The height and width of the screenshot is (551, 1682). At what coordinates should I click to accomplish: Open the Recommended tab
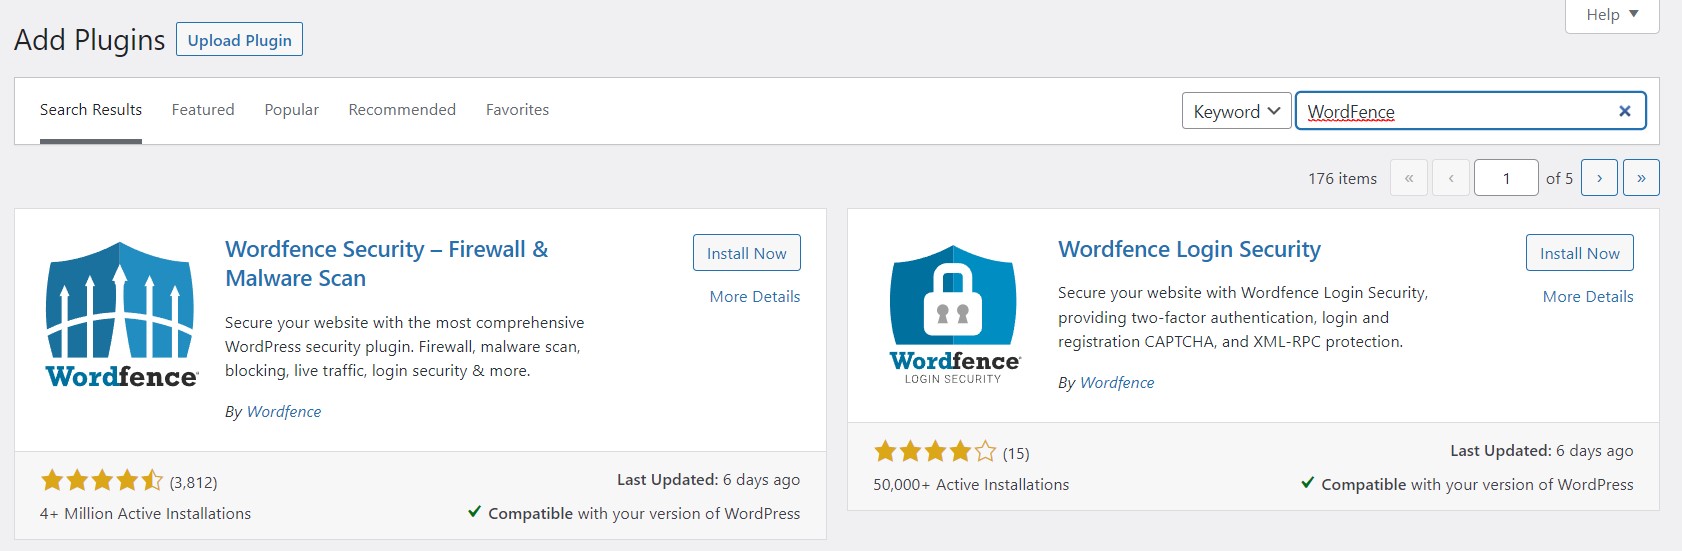point(402,110)
